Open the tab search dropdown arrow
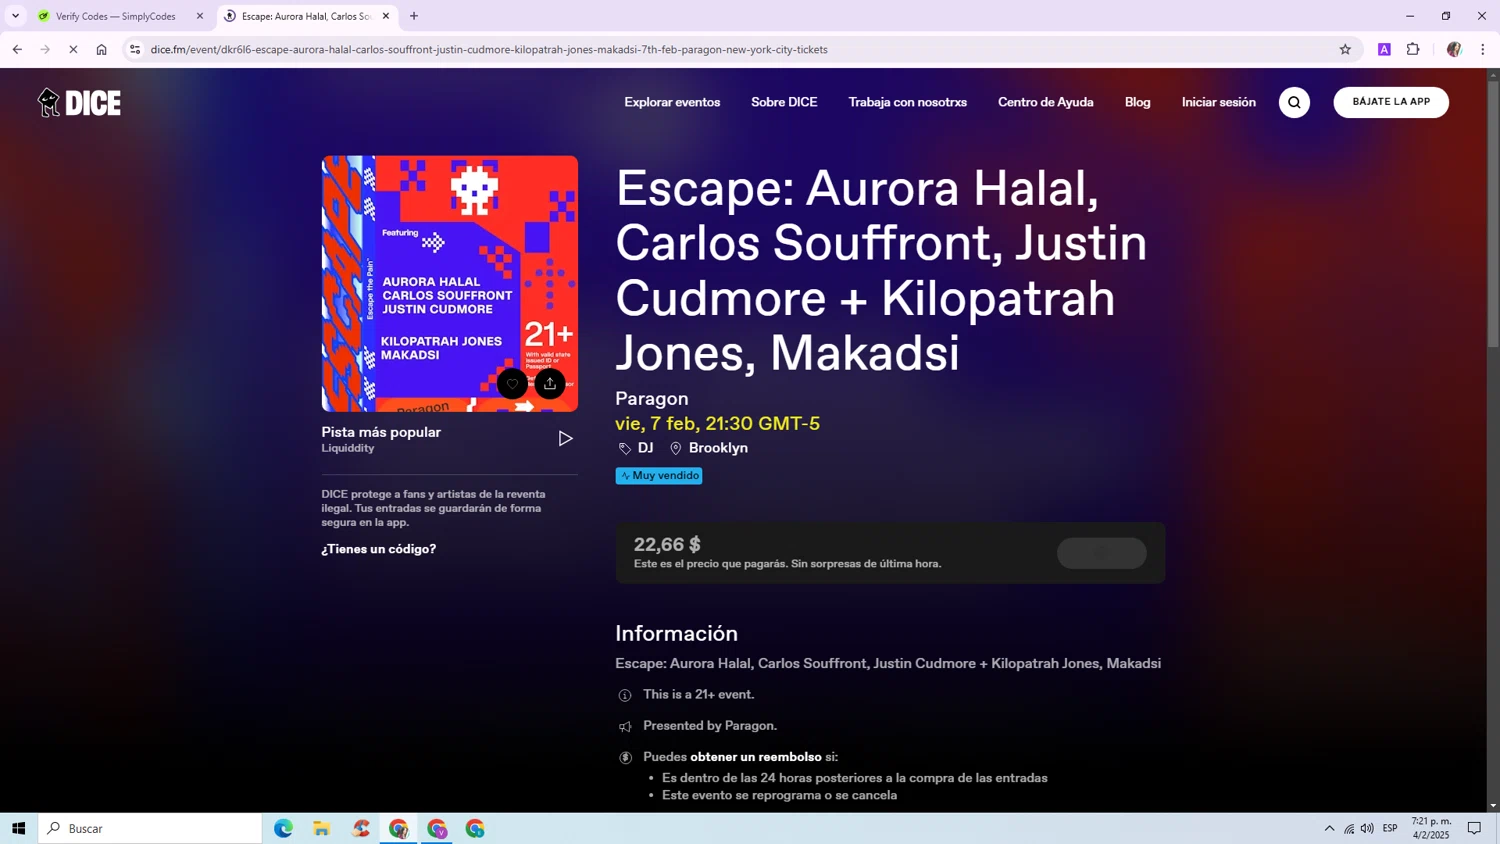Image resolution: width=1500 pixels, height=844 pixels. click(x=15, y=16)
